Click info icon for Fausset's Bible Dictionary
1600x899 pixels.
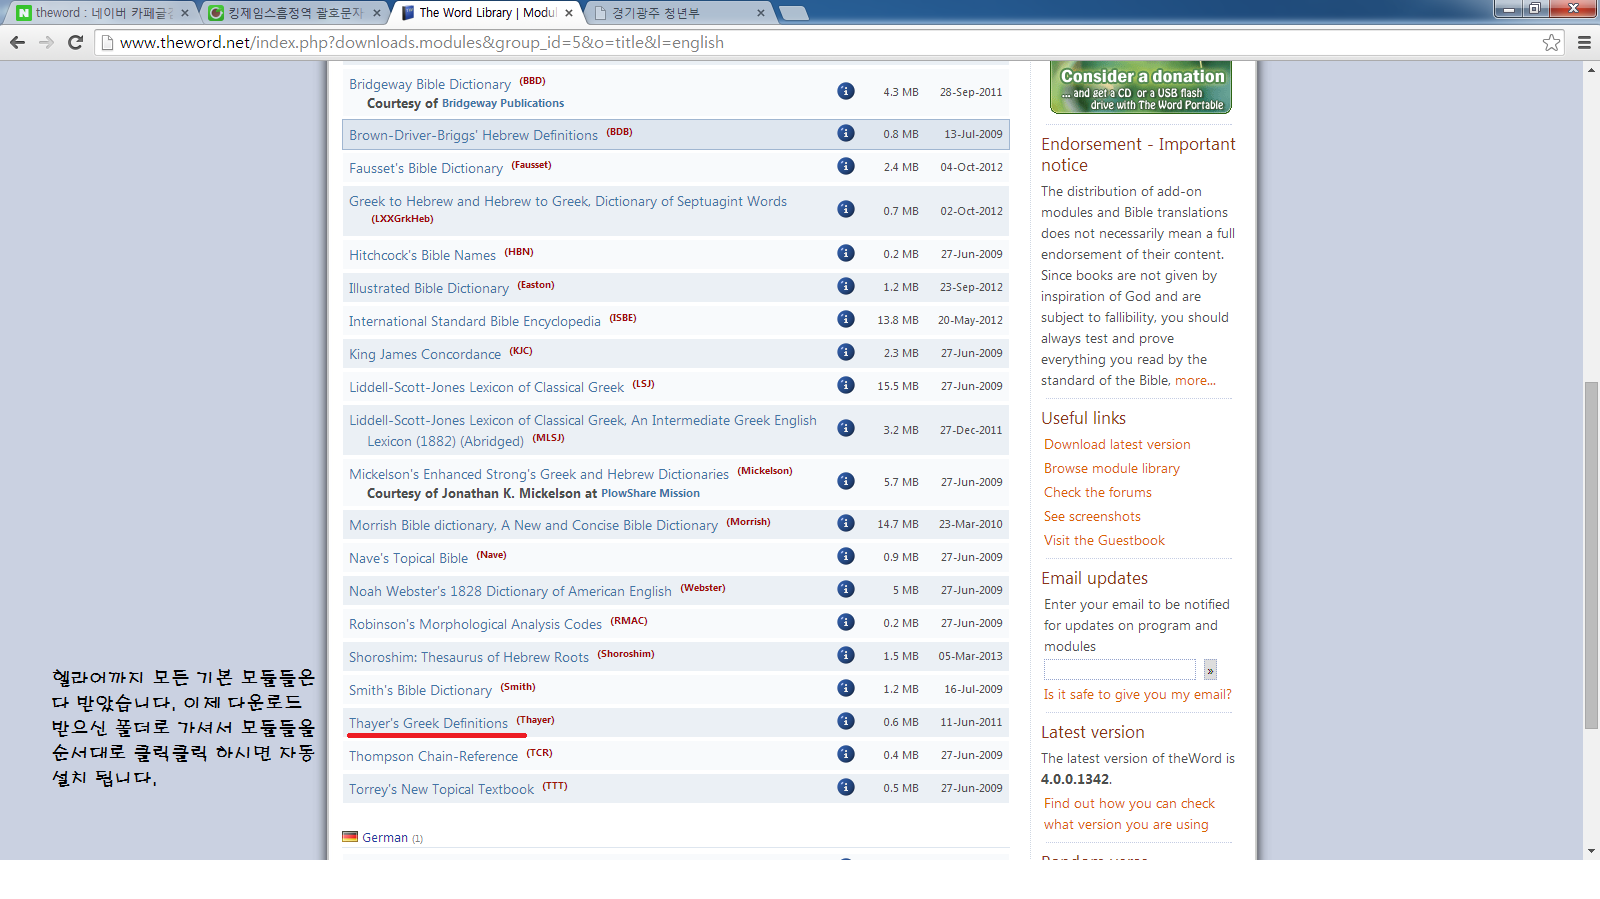tap(846, 166)
